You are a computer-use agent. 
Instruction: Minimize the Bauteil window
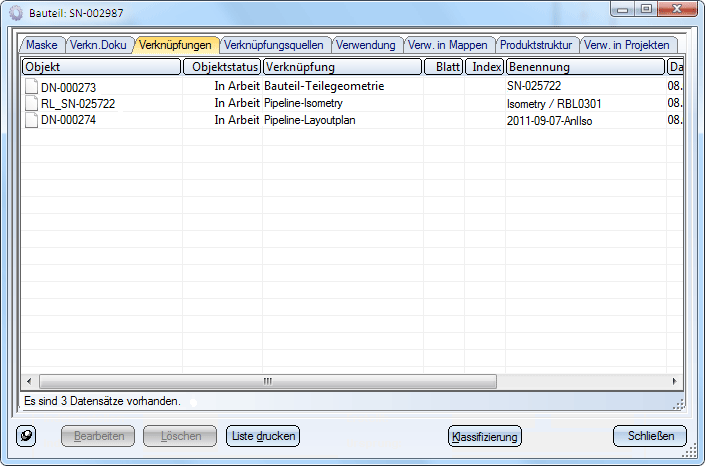pyautogui.click(x=623, y=9)
